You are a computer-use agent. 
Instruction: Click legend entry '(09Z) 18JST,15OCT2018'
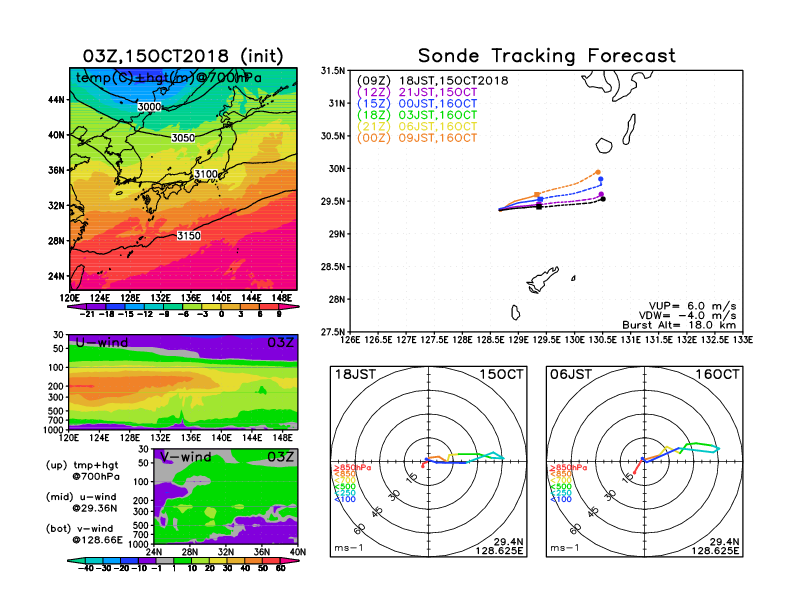(x=432, y=81)
